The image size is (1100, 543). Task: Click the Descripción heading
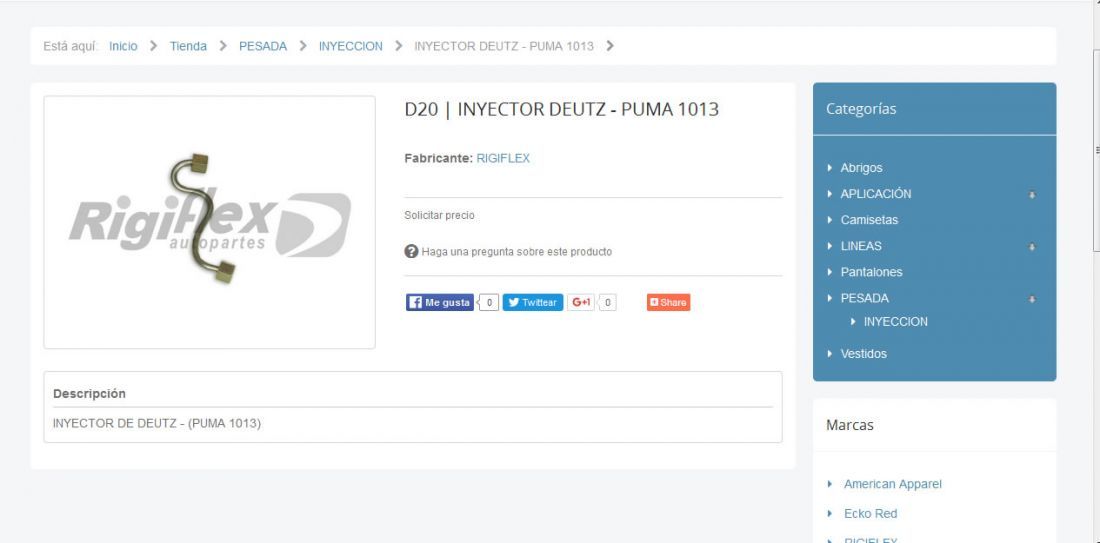(89, 394)
